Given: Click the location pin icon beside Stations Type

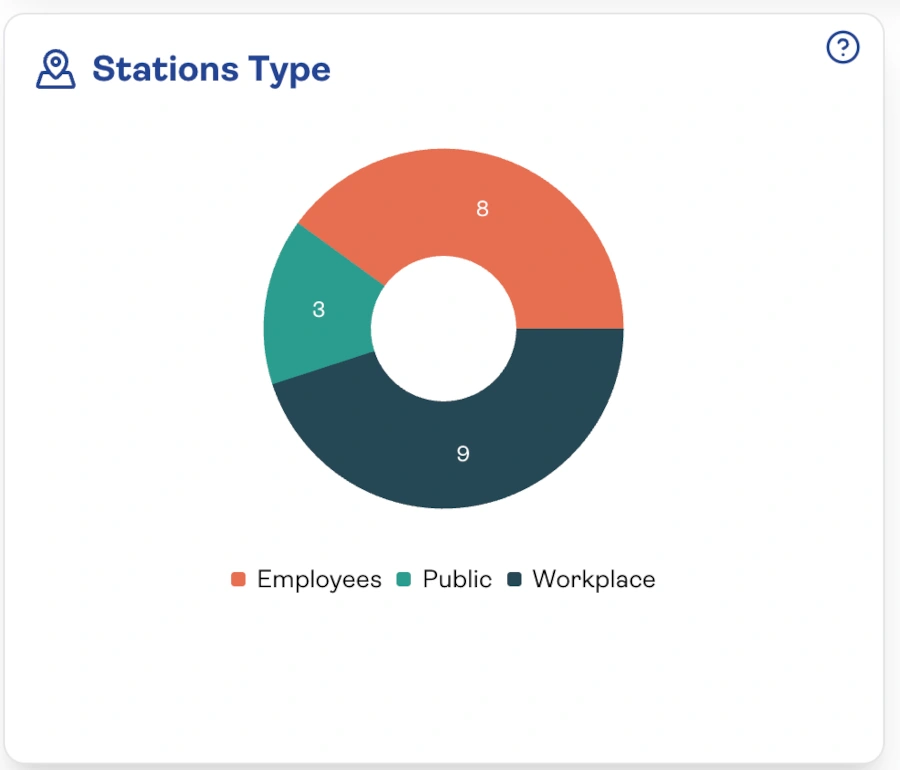Looking at the screenshot, I should click(x=56, y=70).
